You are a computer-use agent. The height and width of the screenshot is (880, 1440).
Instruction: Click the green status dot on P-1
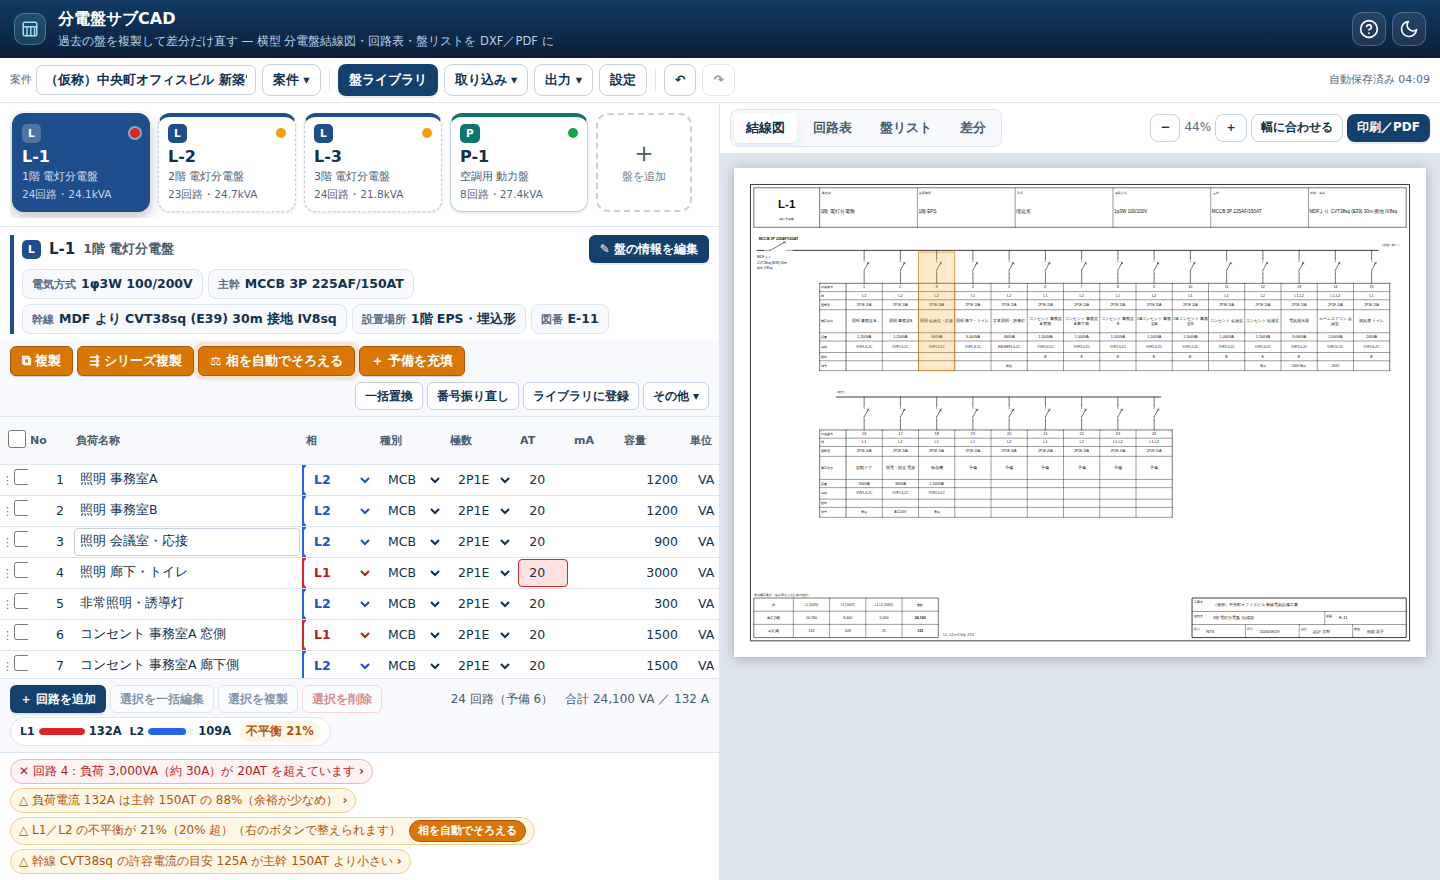(x=573, y=133)
